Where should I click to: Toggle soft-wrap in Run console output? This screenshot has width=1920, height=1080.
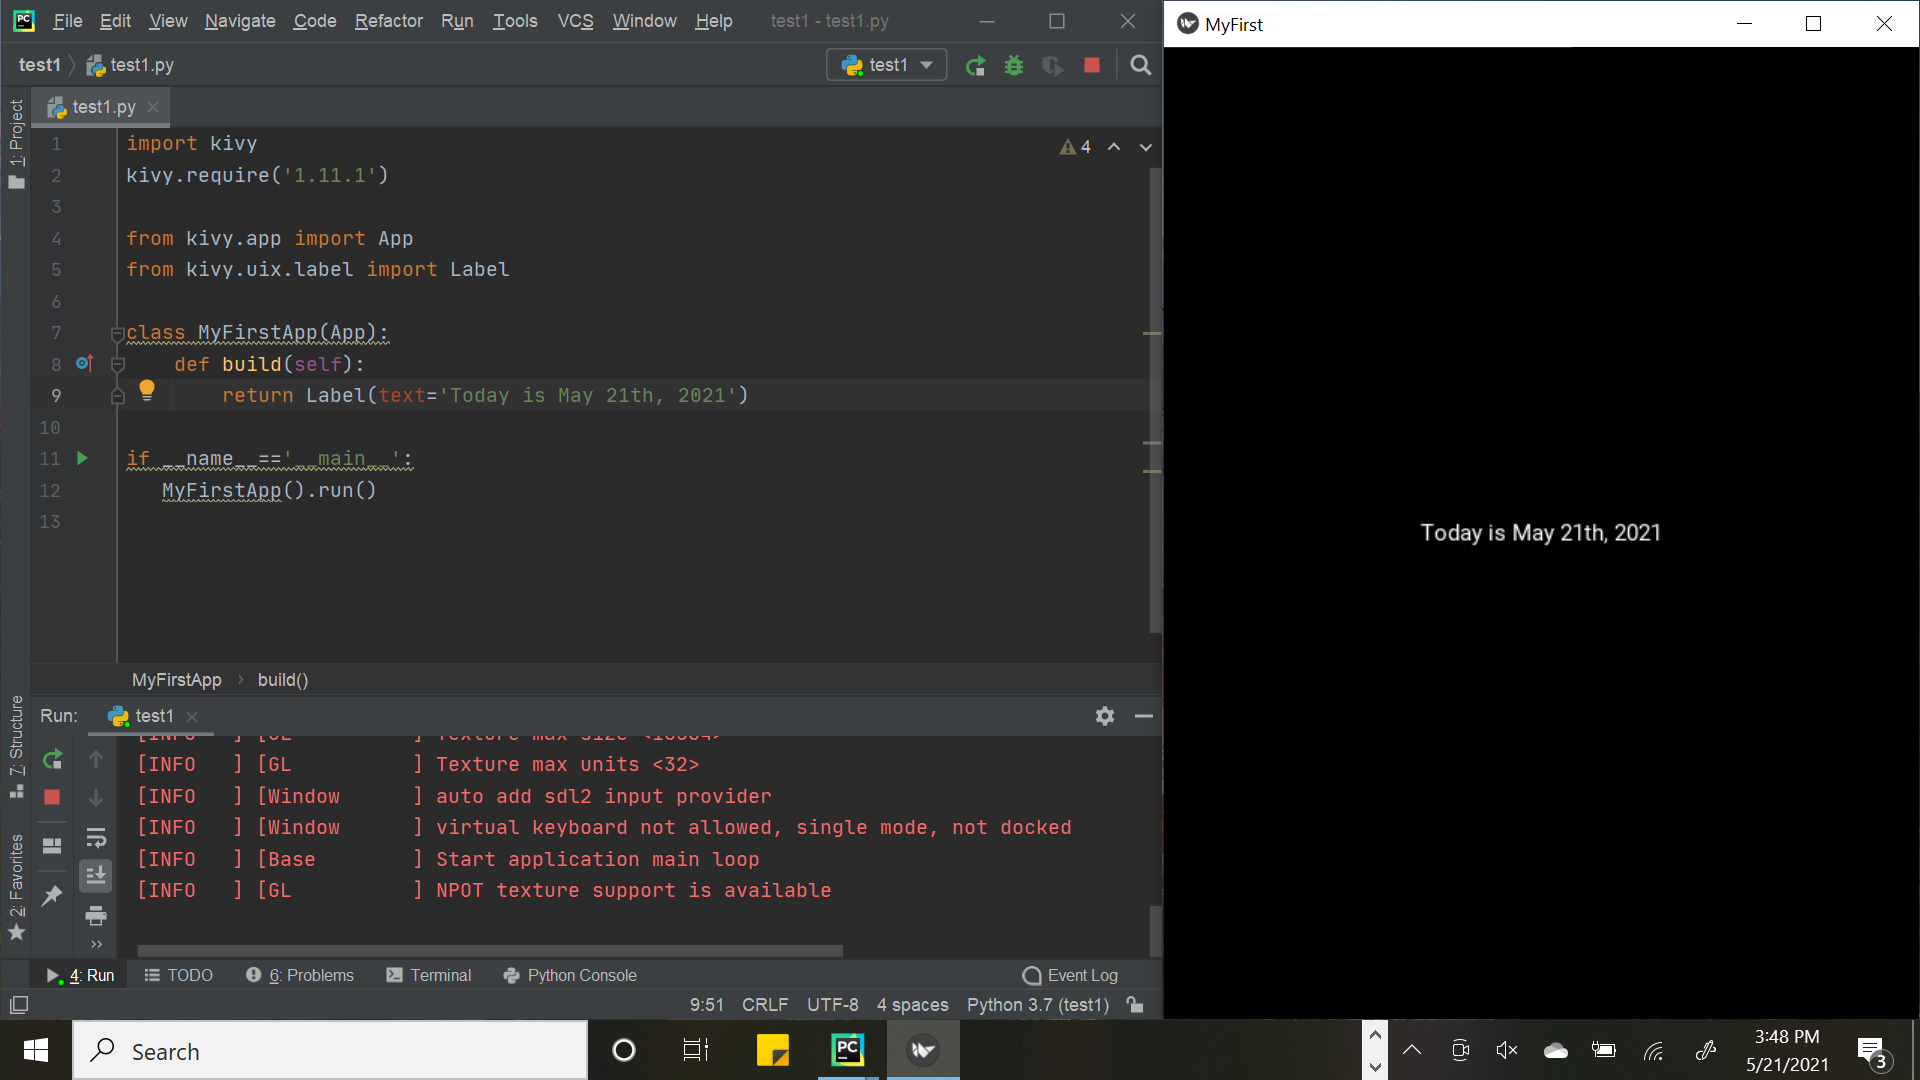pyautogui.click(x=96, y=837)
